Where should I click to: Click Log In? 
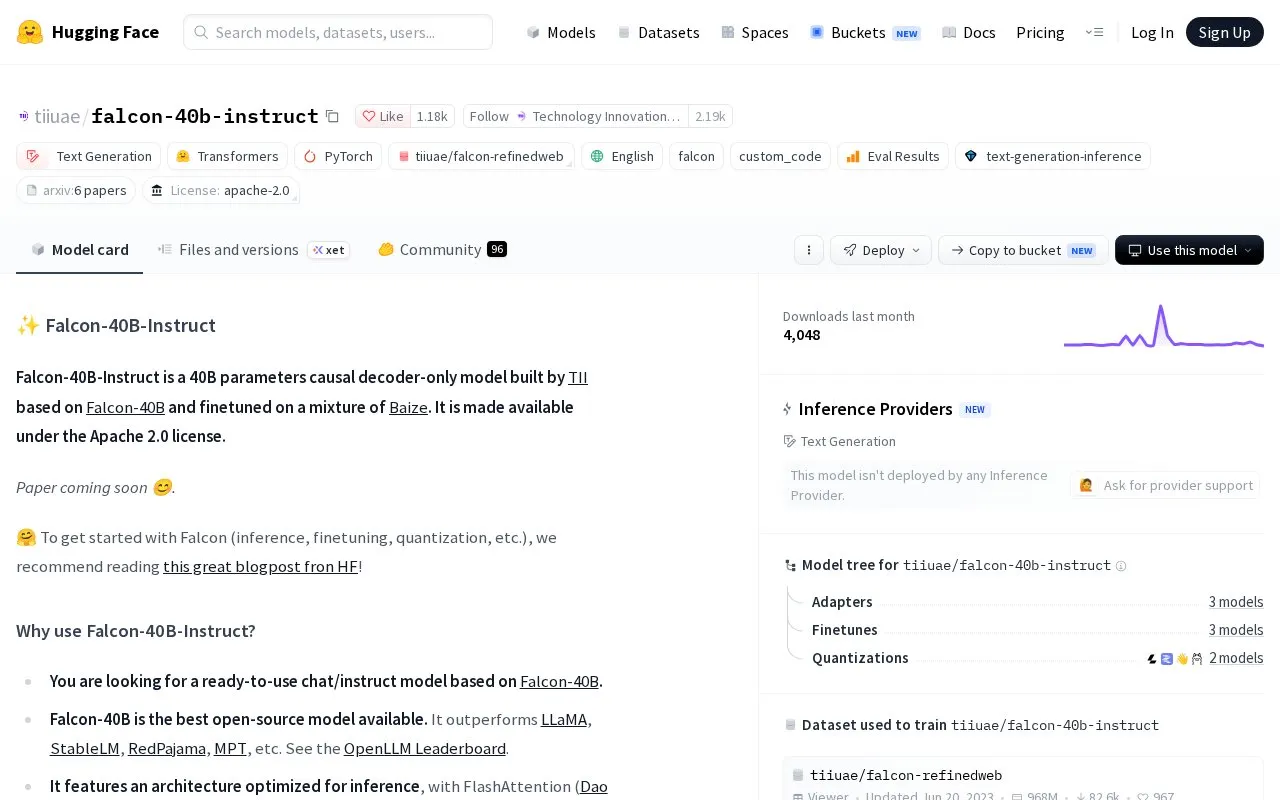[x=1152, y=32]
